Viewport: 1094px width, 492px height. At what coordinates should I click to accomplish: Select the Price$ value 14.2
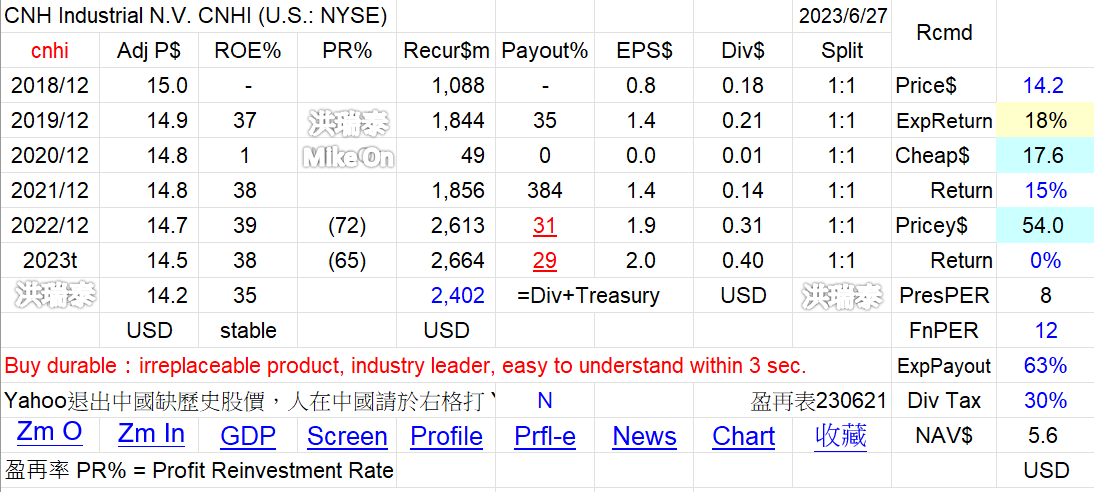click(1043, 85)
